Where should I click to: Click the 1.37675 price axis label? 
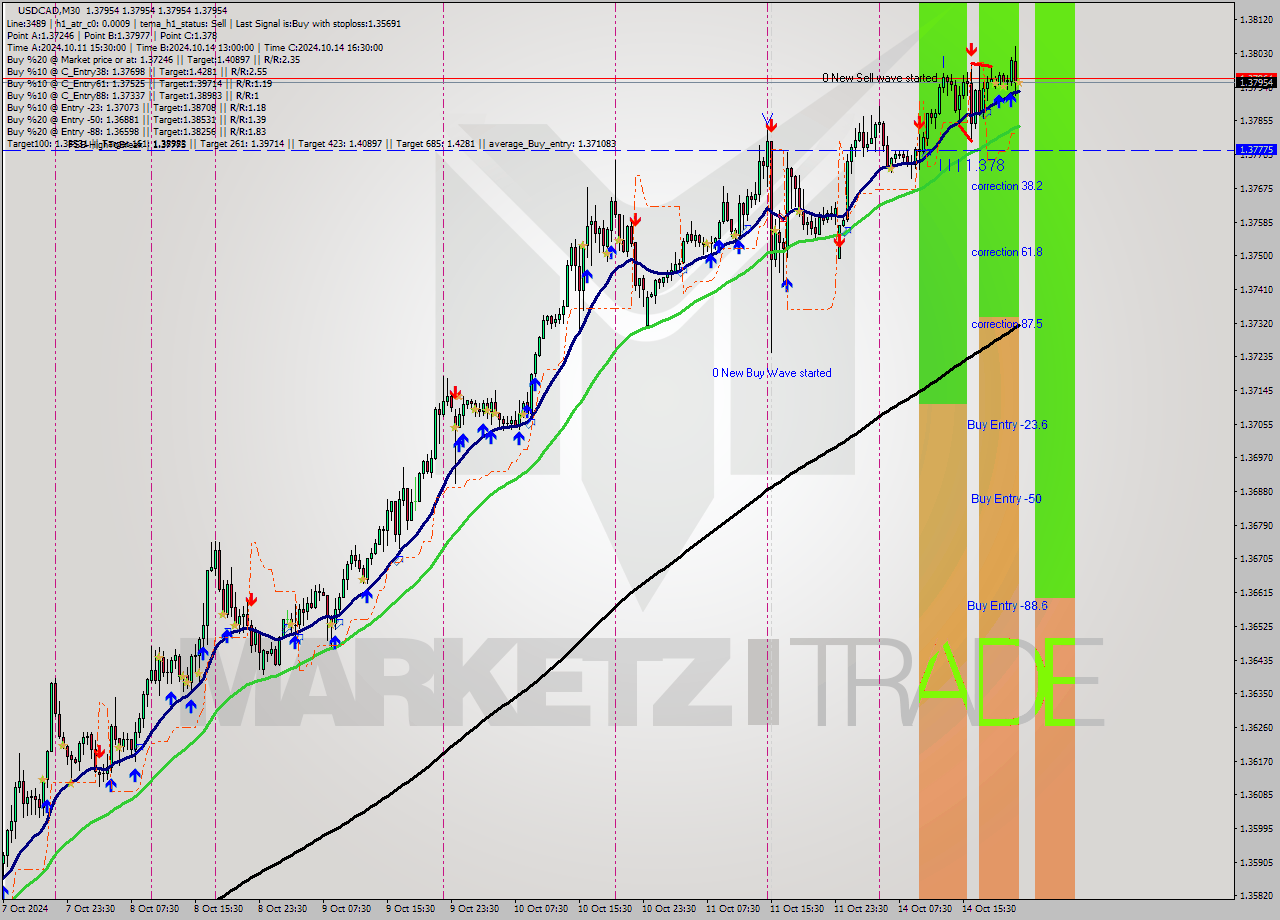[x=1256, y=188]
